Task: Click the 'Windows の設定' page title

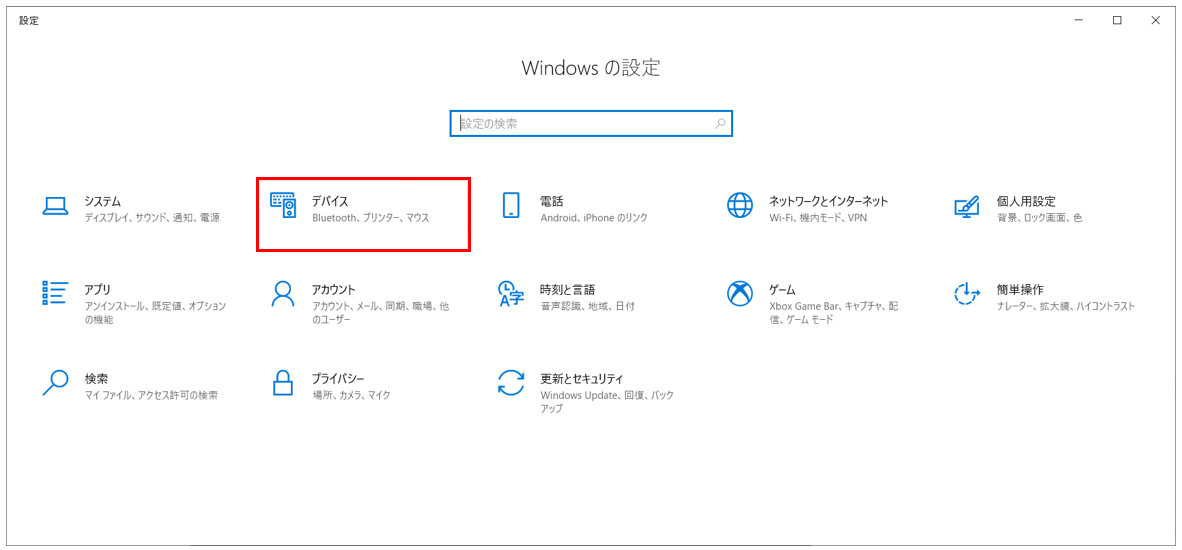Action: [x=590, y=69]
